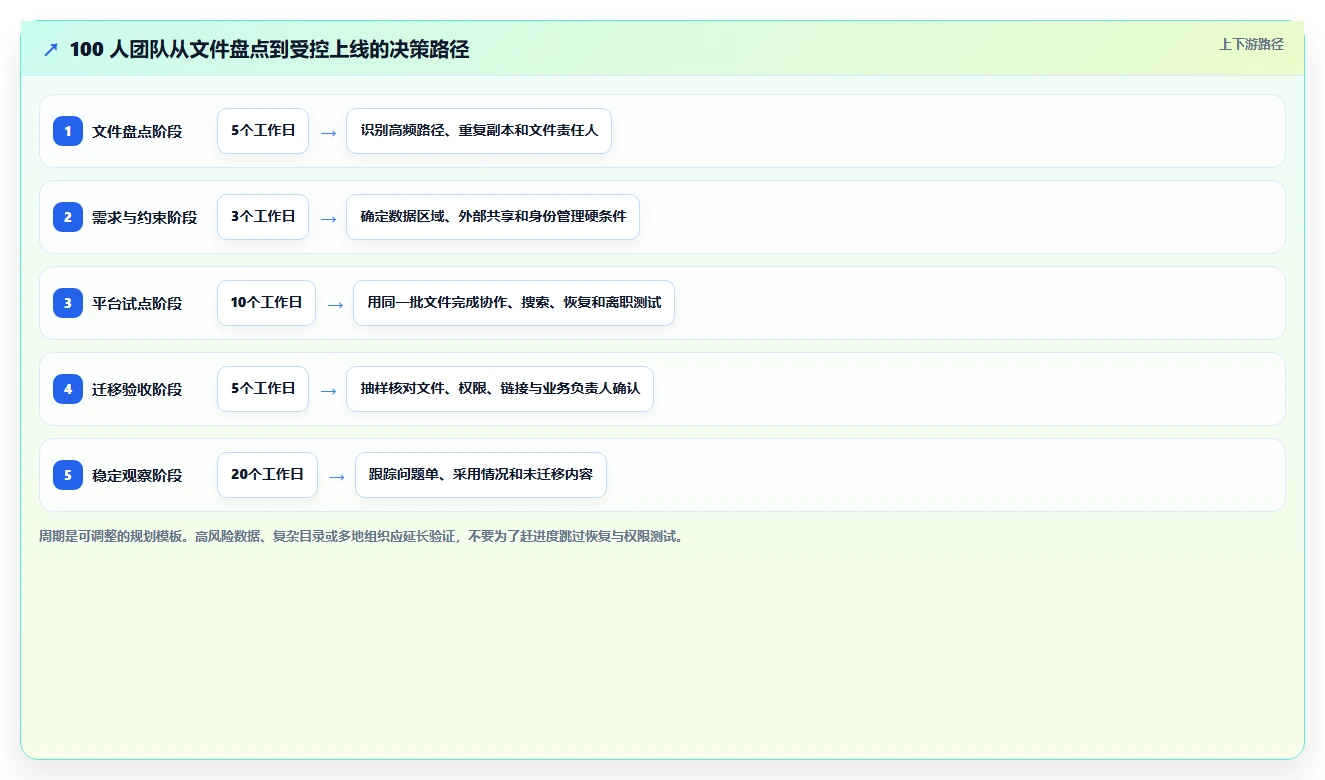Click 确定数据区域、外部共享和身份管理硬条件 box
The width and height of the screenshot is (1325, 780).
[493, 217]
